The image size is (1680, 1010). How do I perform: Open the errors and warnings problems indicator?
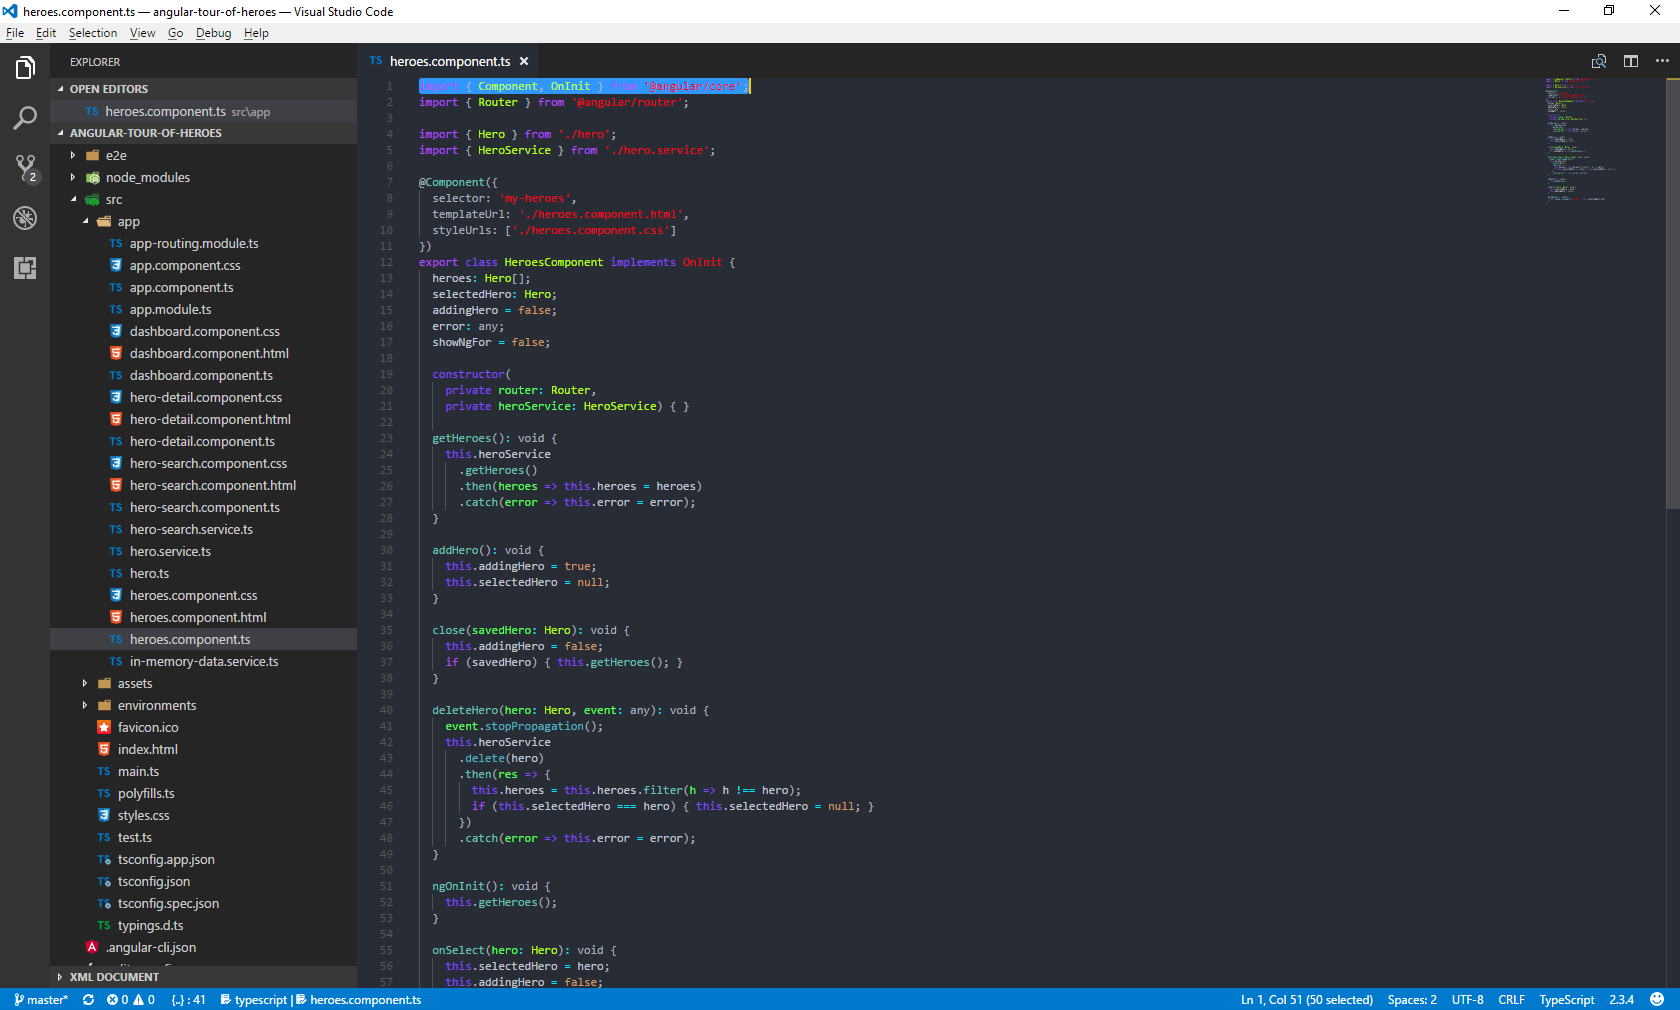(130, 1000)
